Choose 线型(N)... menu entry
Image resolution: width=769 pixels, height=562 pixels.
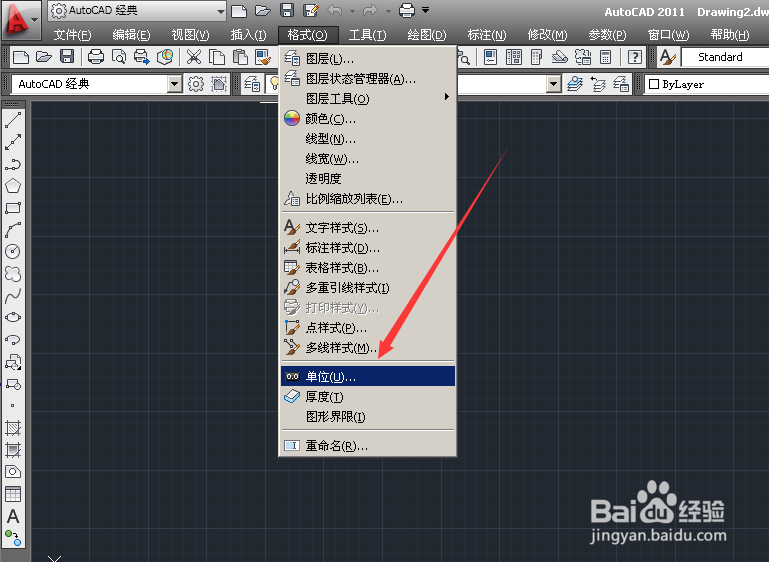[x=367, y=139]
